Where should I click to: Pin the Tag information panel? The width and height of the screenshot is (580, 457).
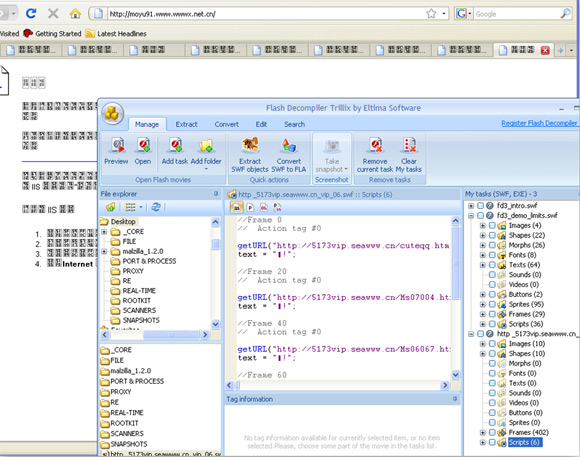(455, 399)
